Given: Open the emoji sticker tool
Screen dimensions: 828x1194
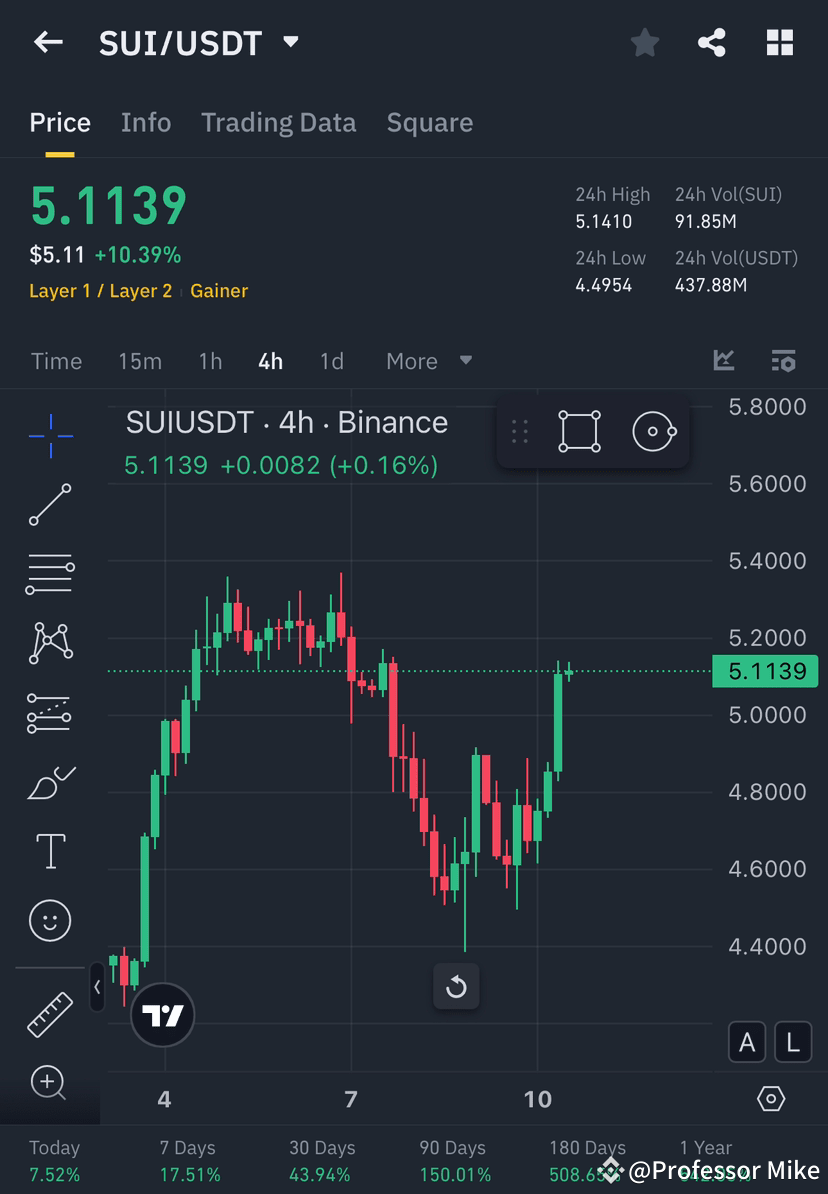Looking at the screenshot, I should (x=50, y=920).
